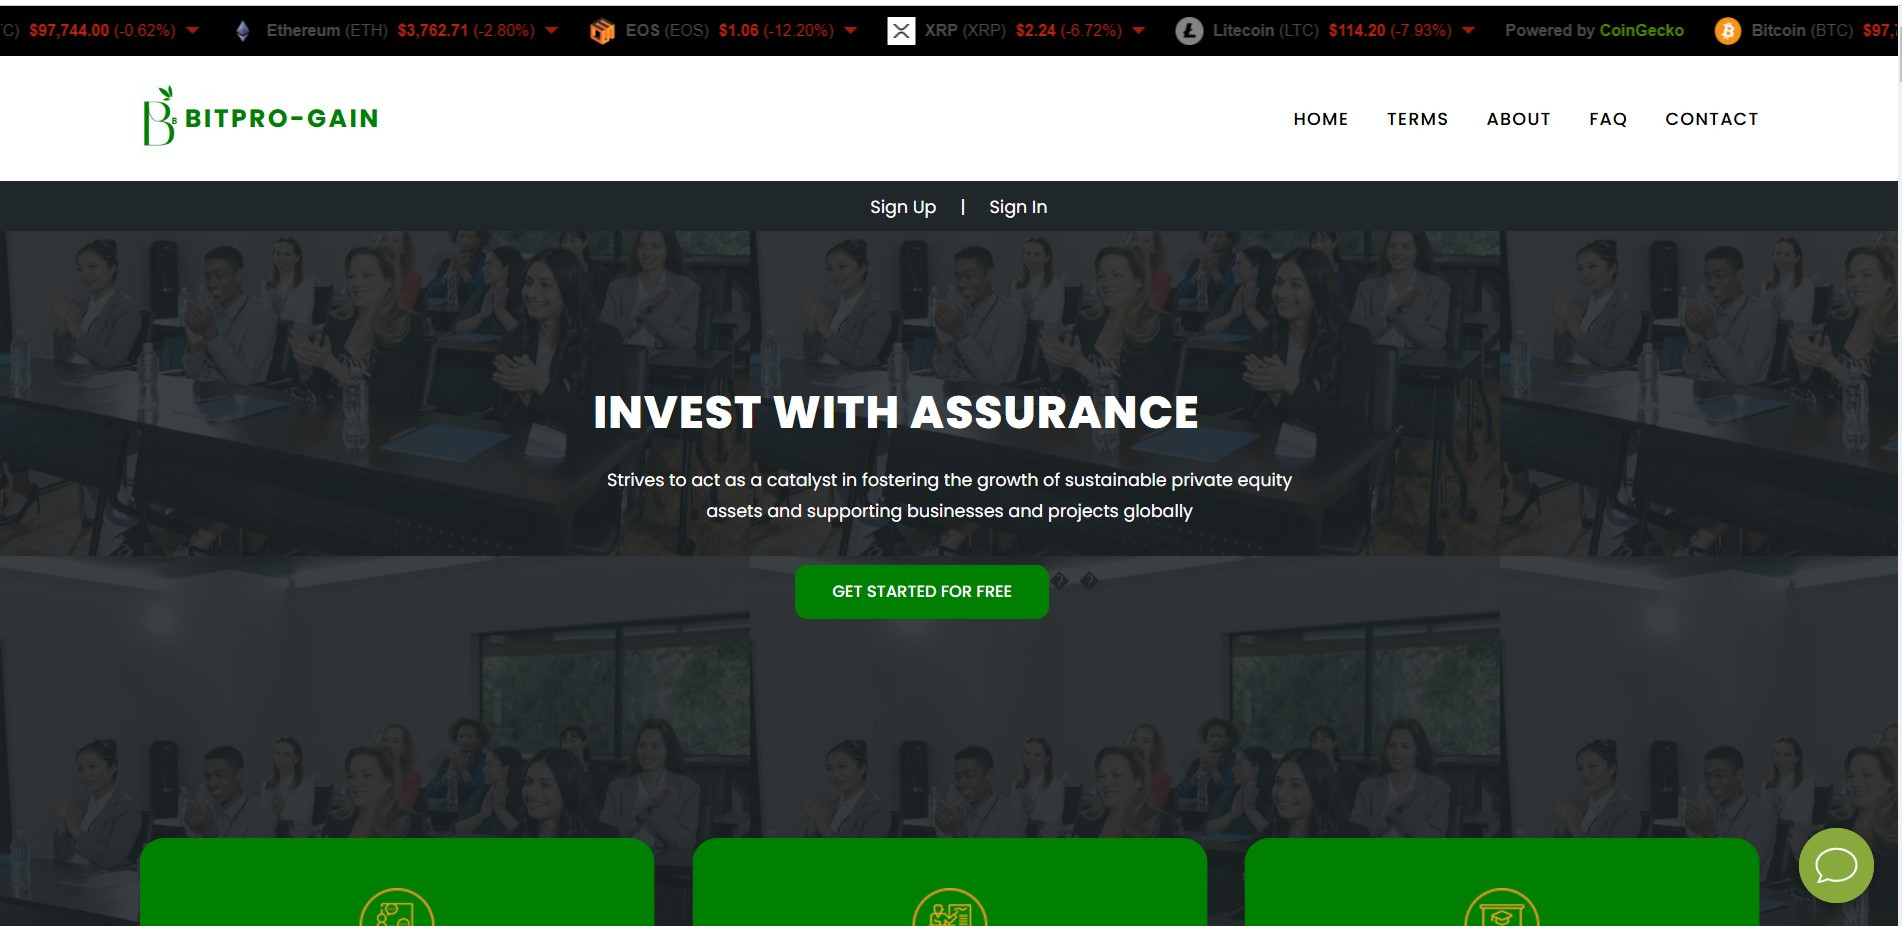Expand the XRP price dropdown arrow
This screenshot has width=1902, height=926.
click(1138, 31)
